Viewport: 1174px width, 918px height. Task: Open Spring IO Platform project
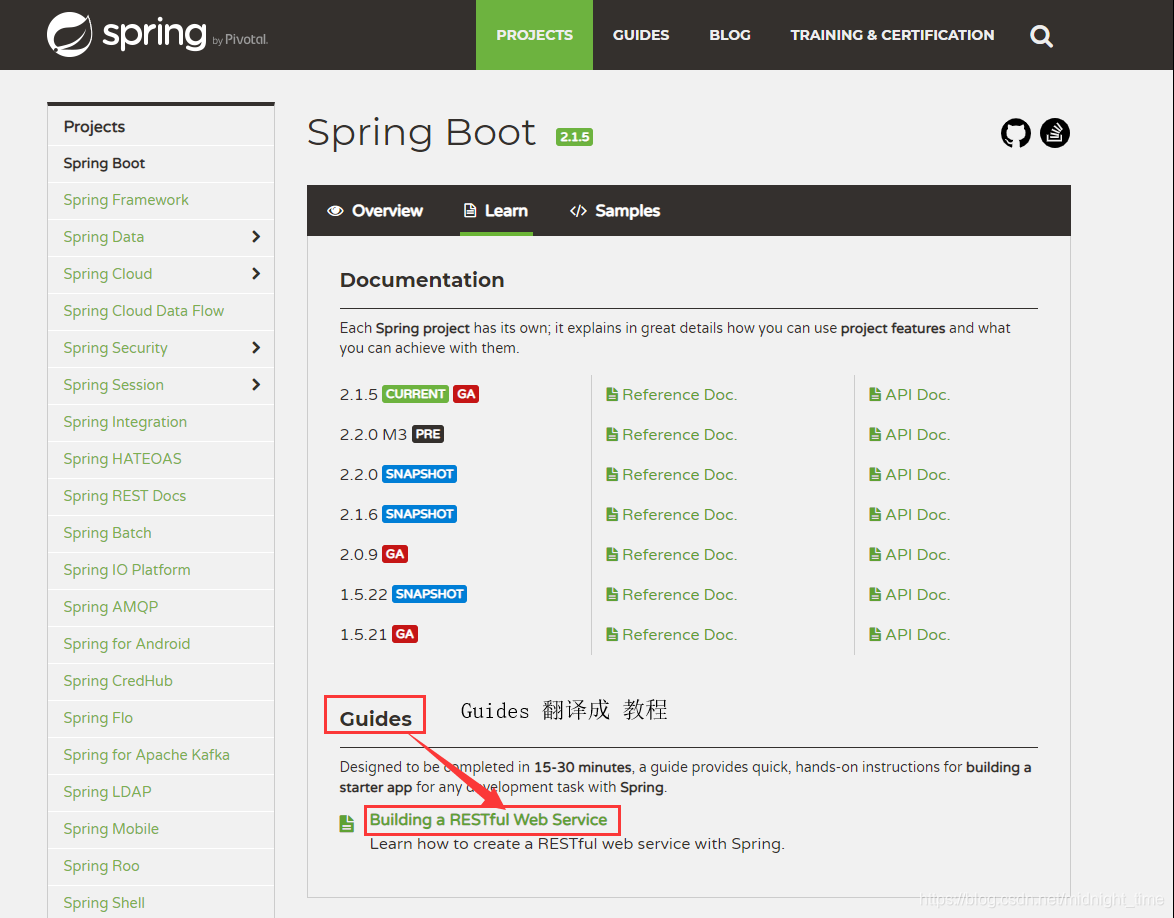[x=127, y=570]
